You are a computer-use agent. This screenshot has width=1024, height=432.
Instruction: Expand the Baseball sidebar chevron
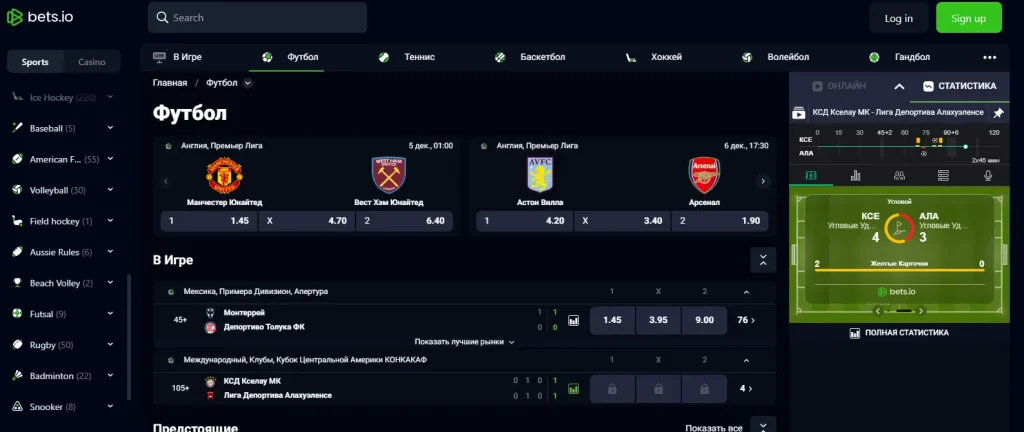[x=110, y=128]
